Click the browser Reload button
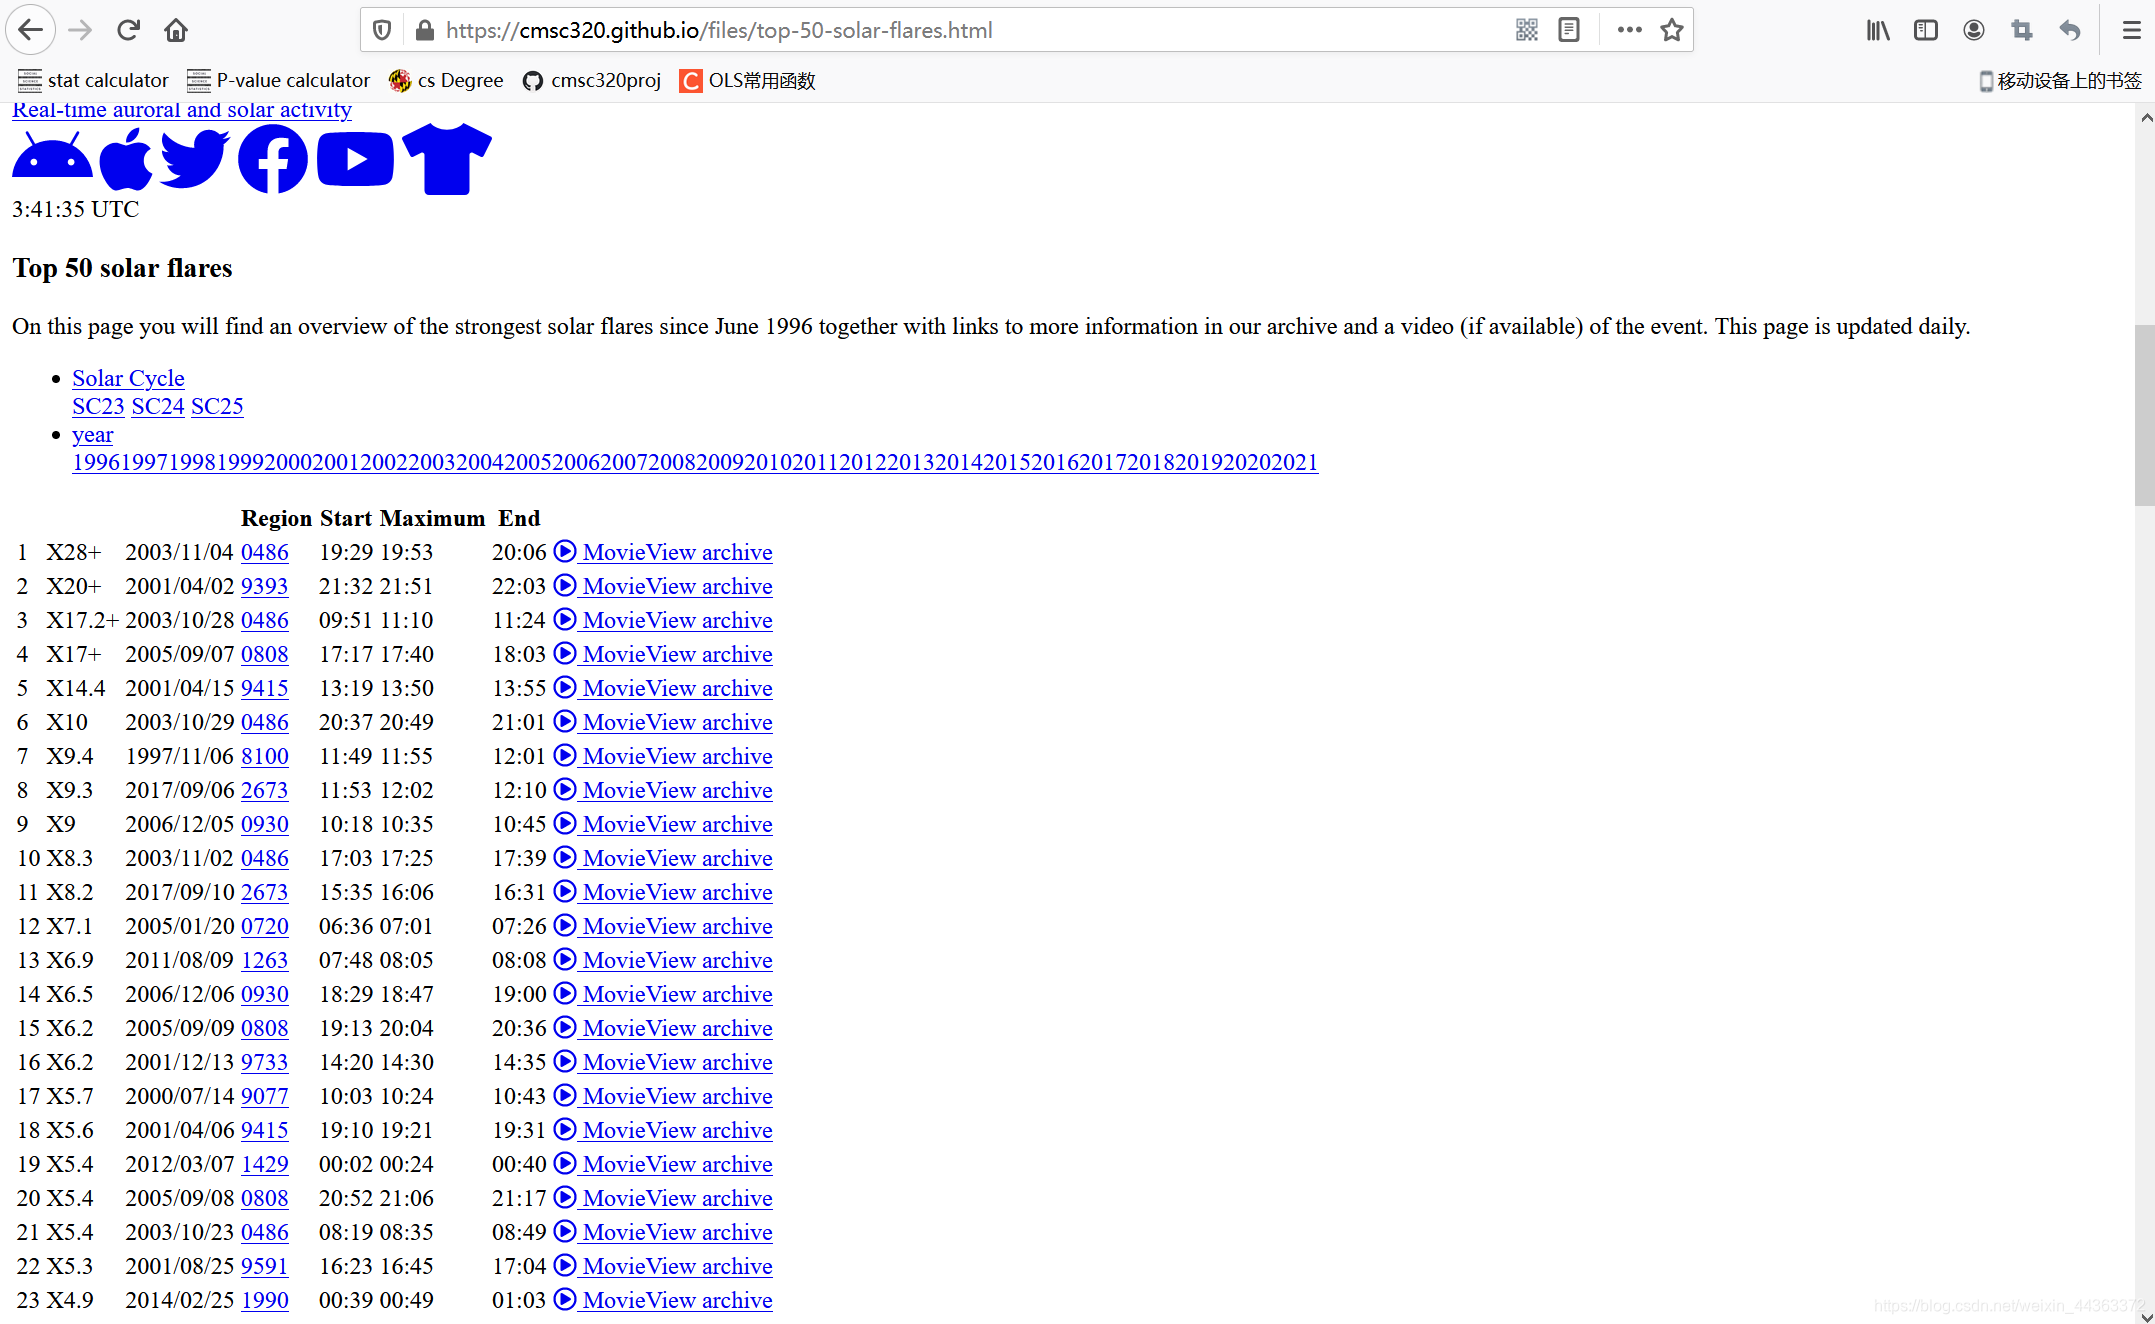 pos(128,30)
